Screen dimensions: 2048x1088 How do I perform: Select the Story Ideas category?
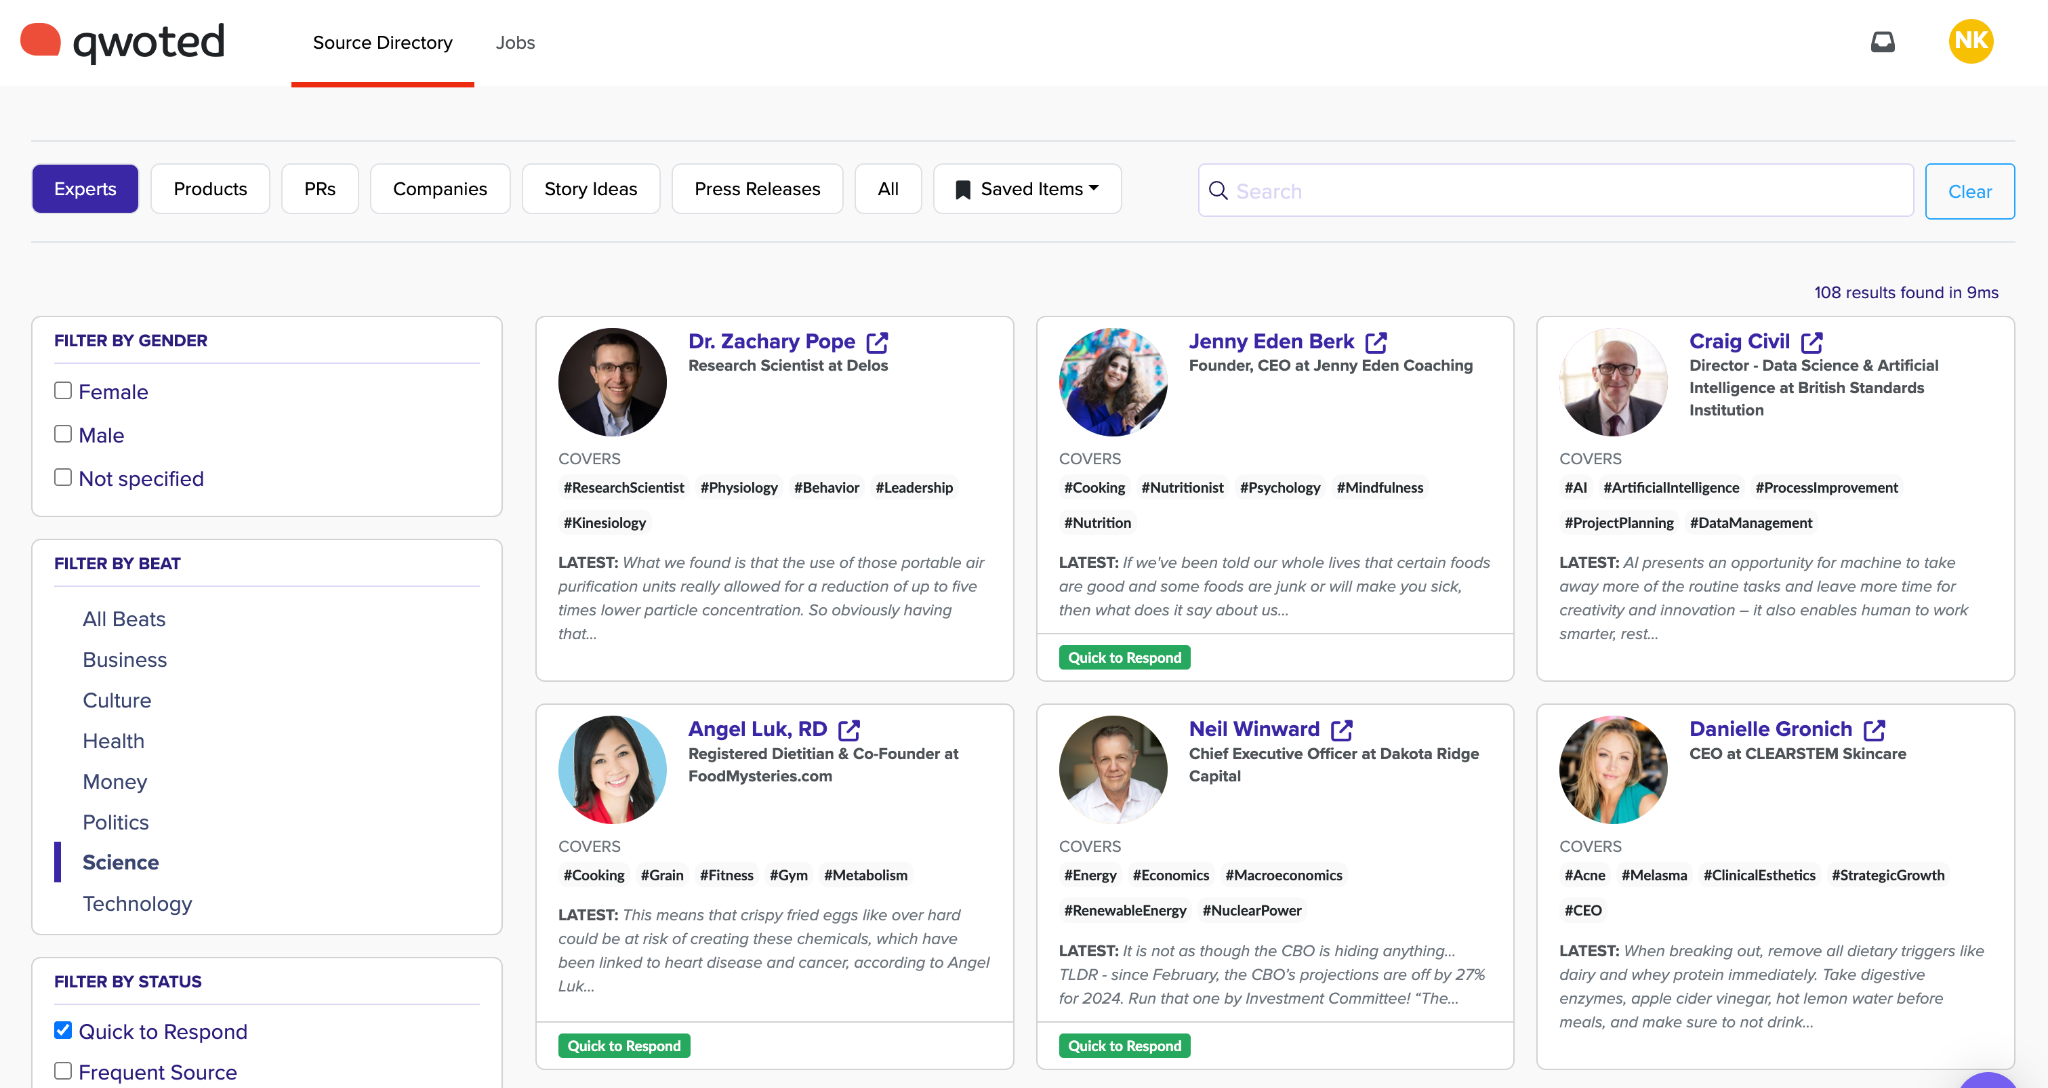tap(591, 189)
